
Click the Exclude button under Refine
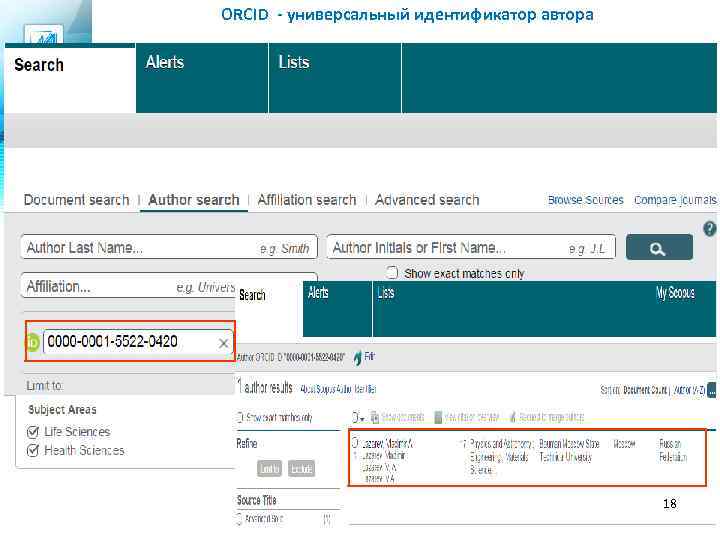[301, 468]
